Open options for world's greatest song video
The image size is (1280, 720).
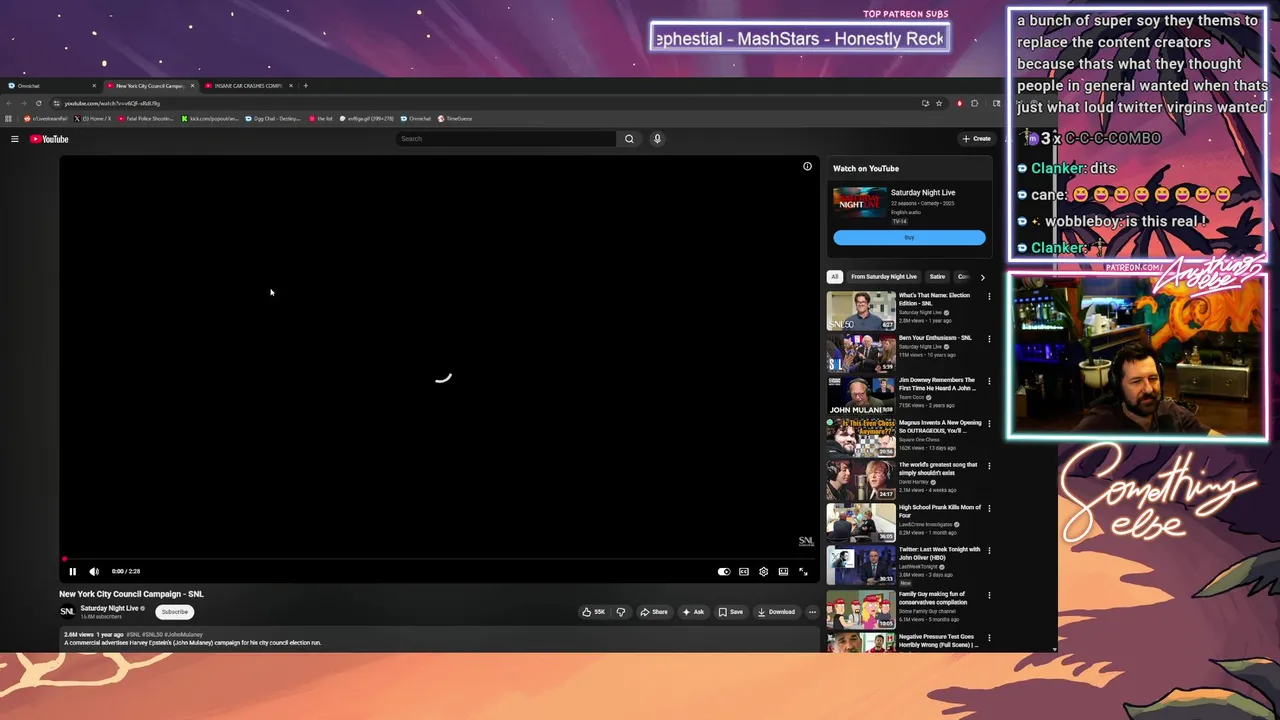[x=989, y=465]
